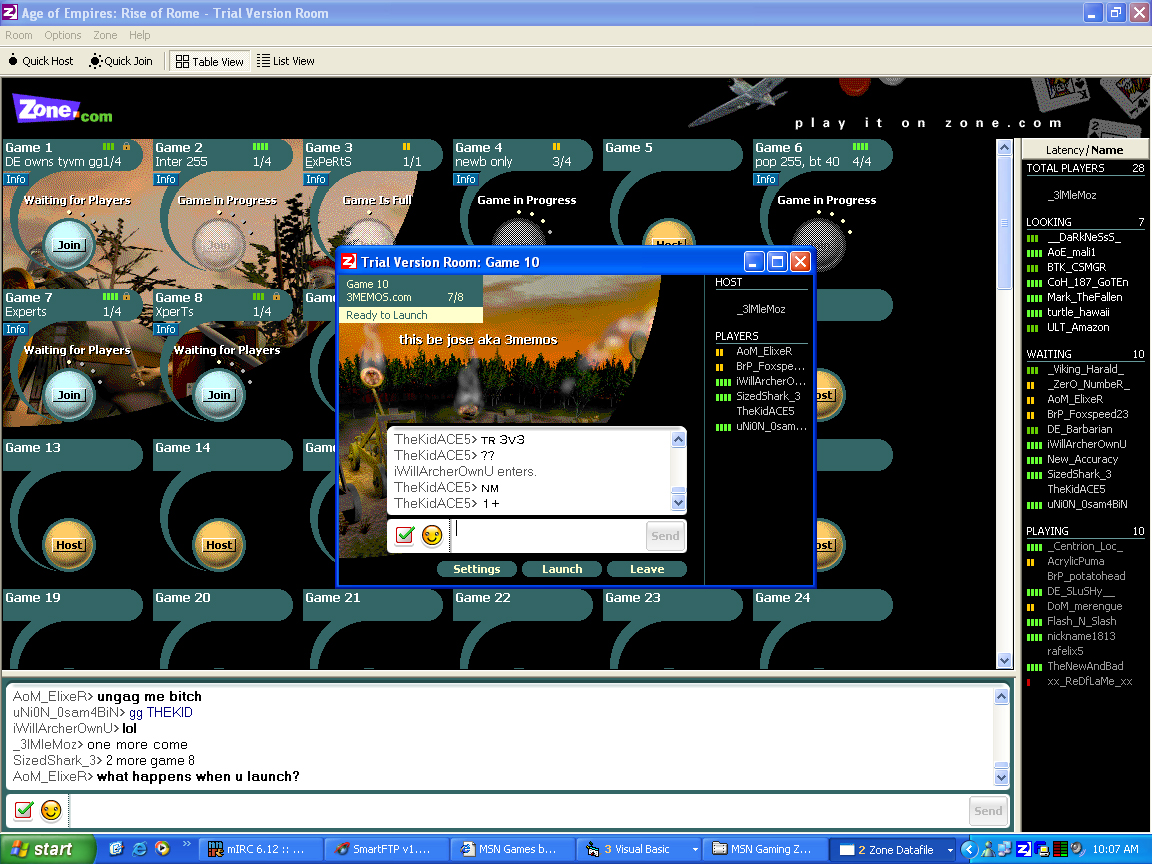The image size is (1152, 864).
Task: Toggle the checkmark icon in Game 10 chat
Action: point(405,536)
